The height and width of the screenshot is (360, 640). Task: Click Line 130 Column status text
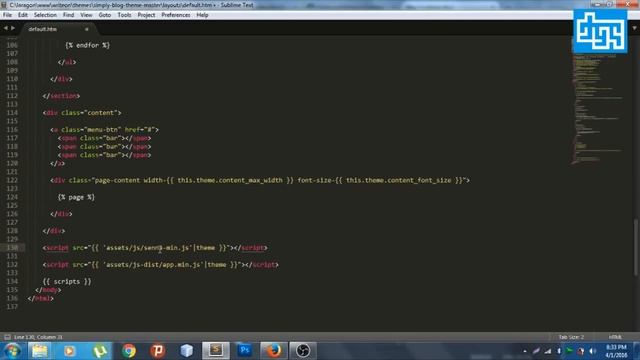(x=38, y=337)
